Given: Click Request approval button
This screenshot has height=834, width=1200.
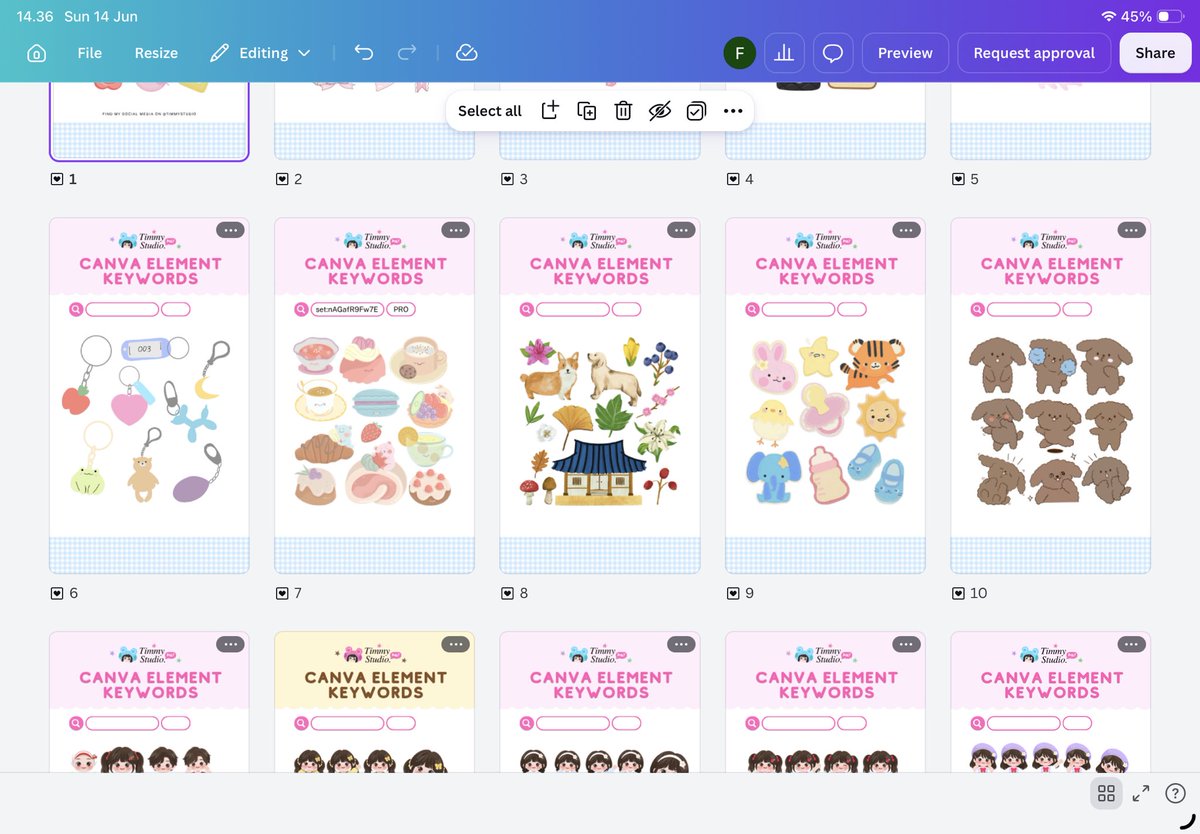Looking at the screenshot, I should point(1034,53).
